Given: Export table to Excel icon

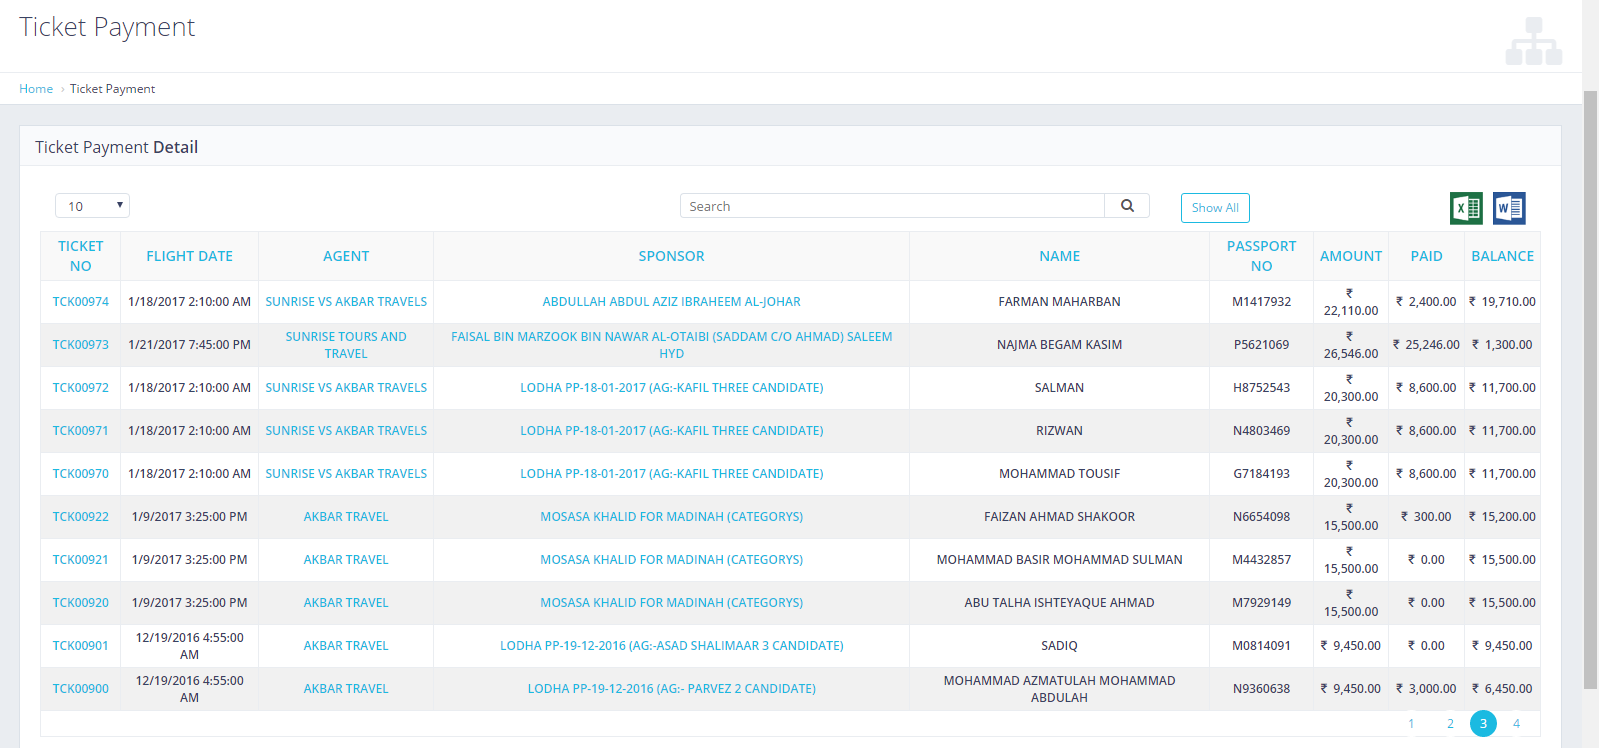Looking at the screenshot, I should click(1466, 208).
